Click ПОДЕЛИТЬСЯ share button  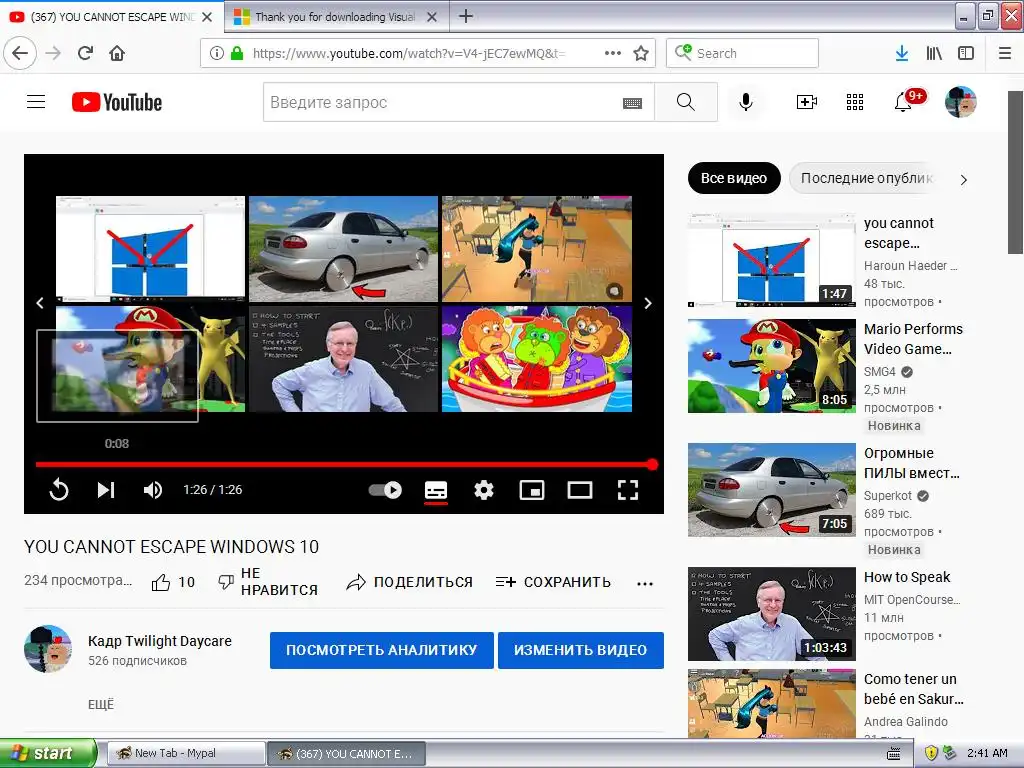pyautogui.click(x=409, y=582)
